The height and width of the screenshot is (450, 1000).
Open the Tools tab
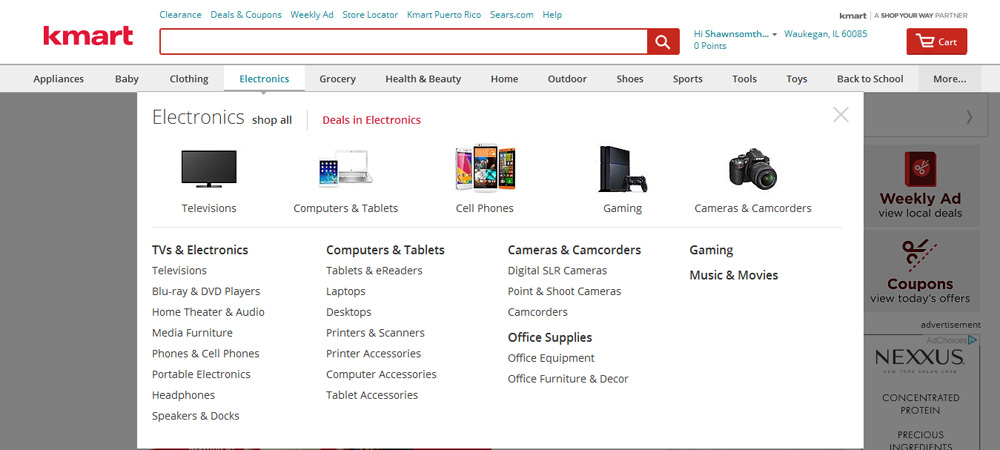pos(744,79)
